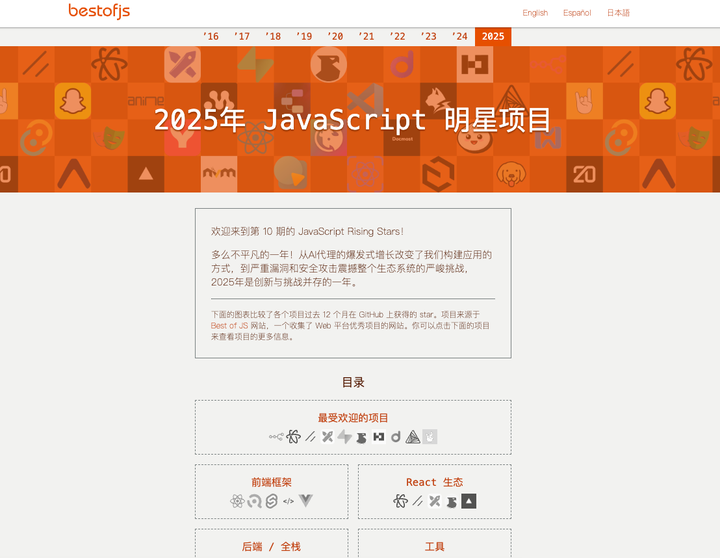720x558 pixels.
Task: Click the text 欢迎来到第 10 期的 JavaScript Rising Stars!
Action: point(307,231)
